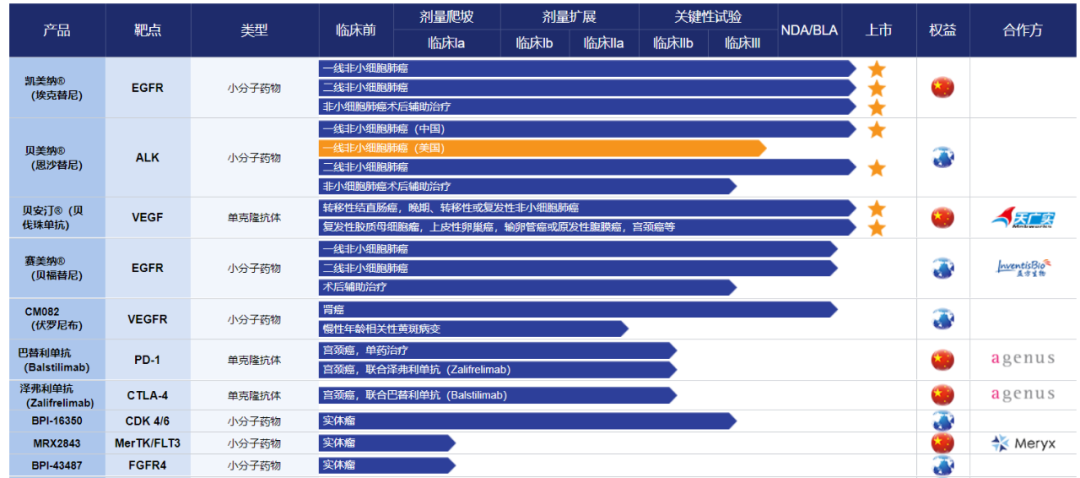Select the 实体瘤 bar in BPI-16350 row
The width and height of the screenshot is (1080, 478).
528,420
